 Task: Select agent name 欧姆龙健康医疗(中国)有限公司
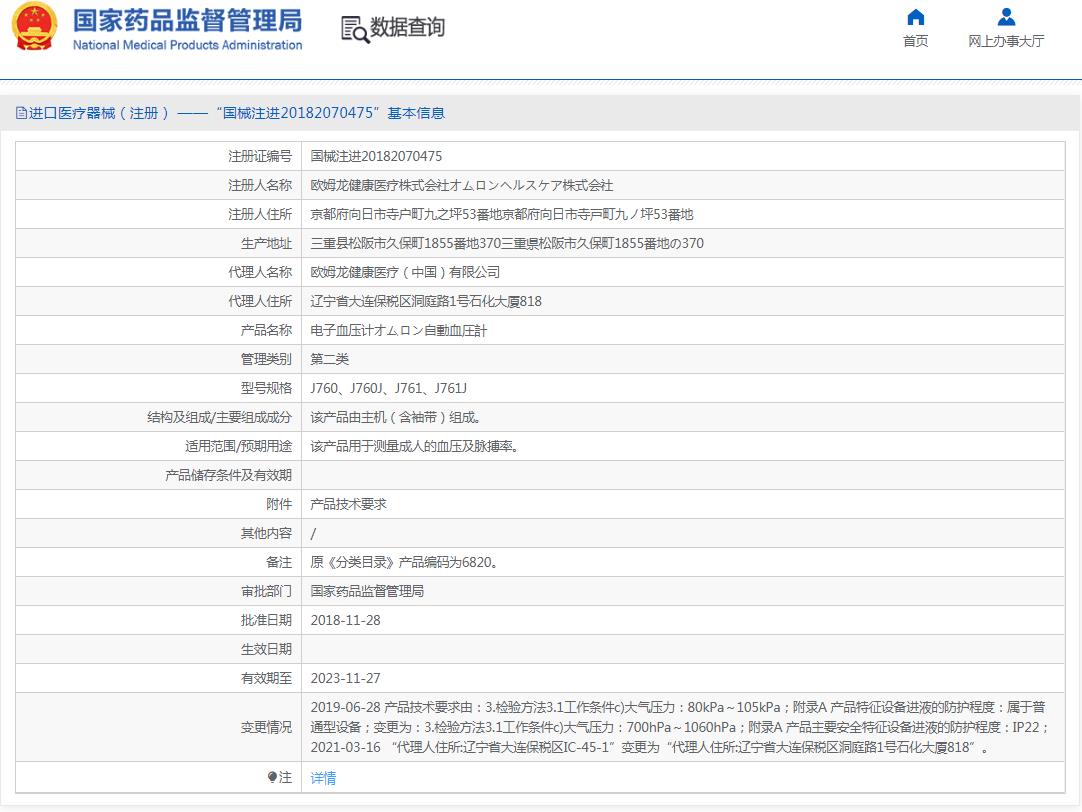(x=405, y=272)
